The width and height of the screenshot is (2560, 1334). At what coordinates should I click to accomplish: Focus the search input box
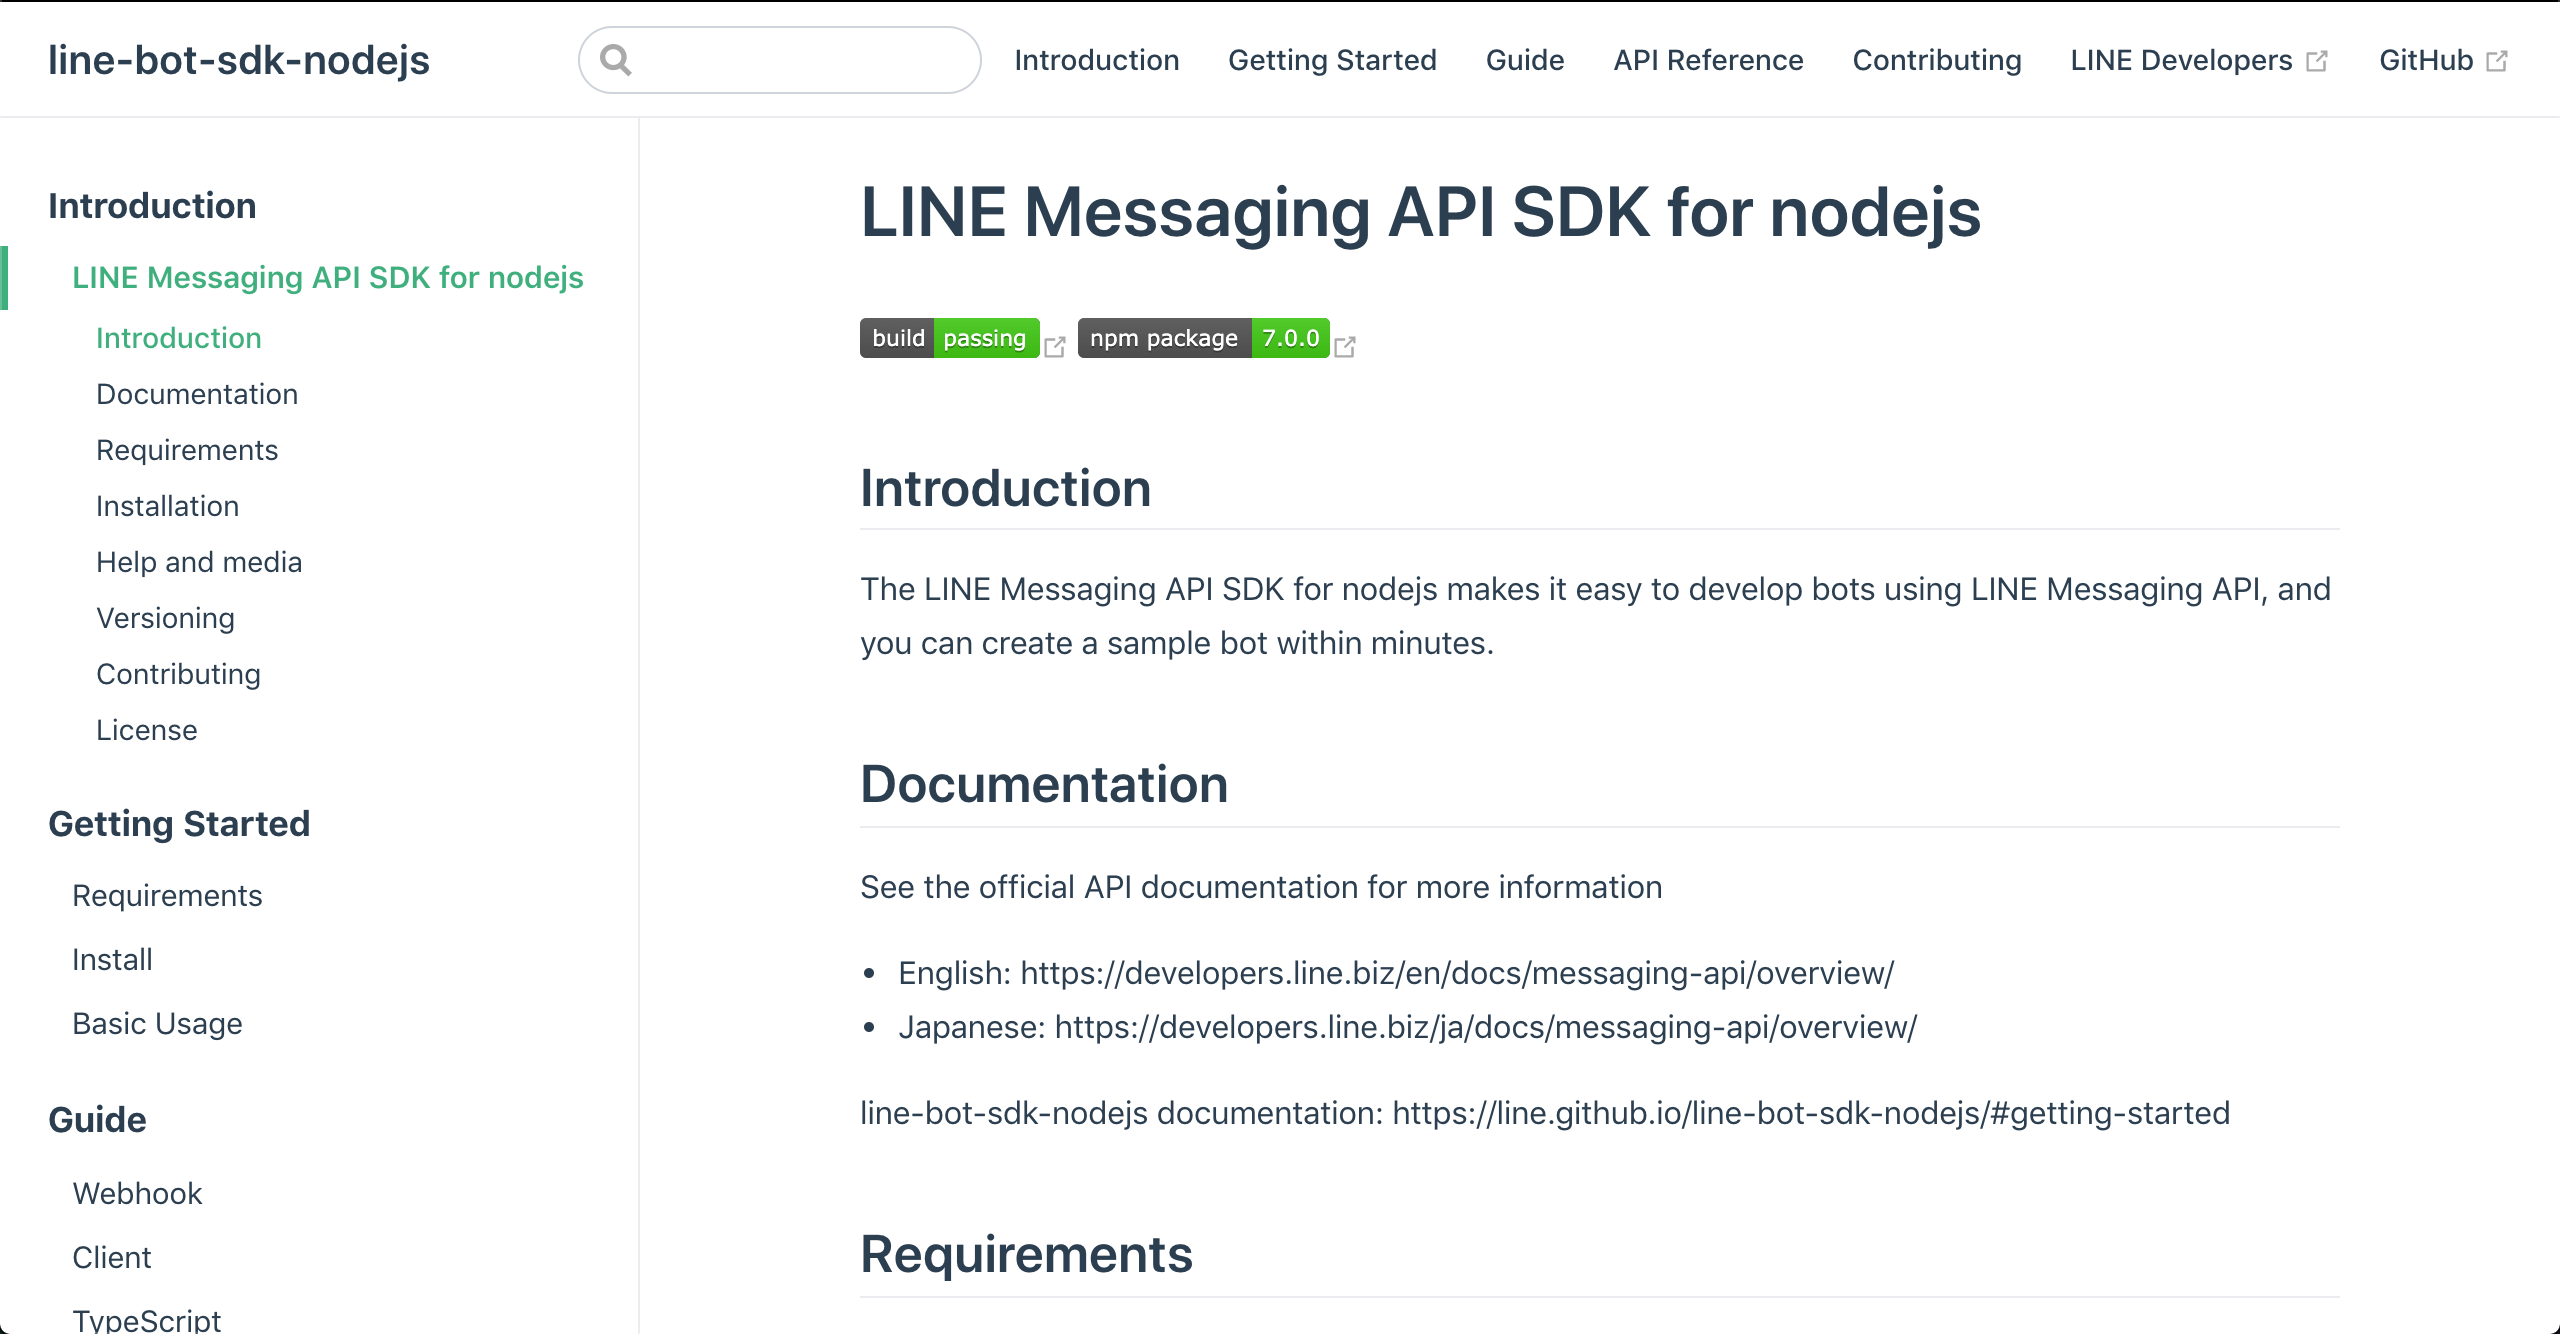coord(780,60)
